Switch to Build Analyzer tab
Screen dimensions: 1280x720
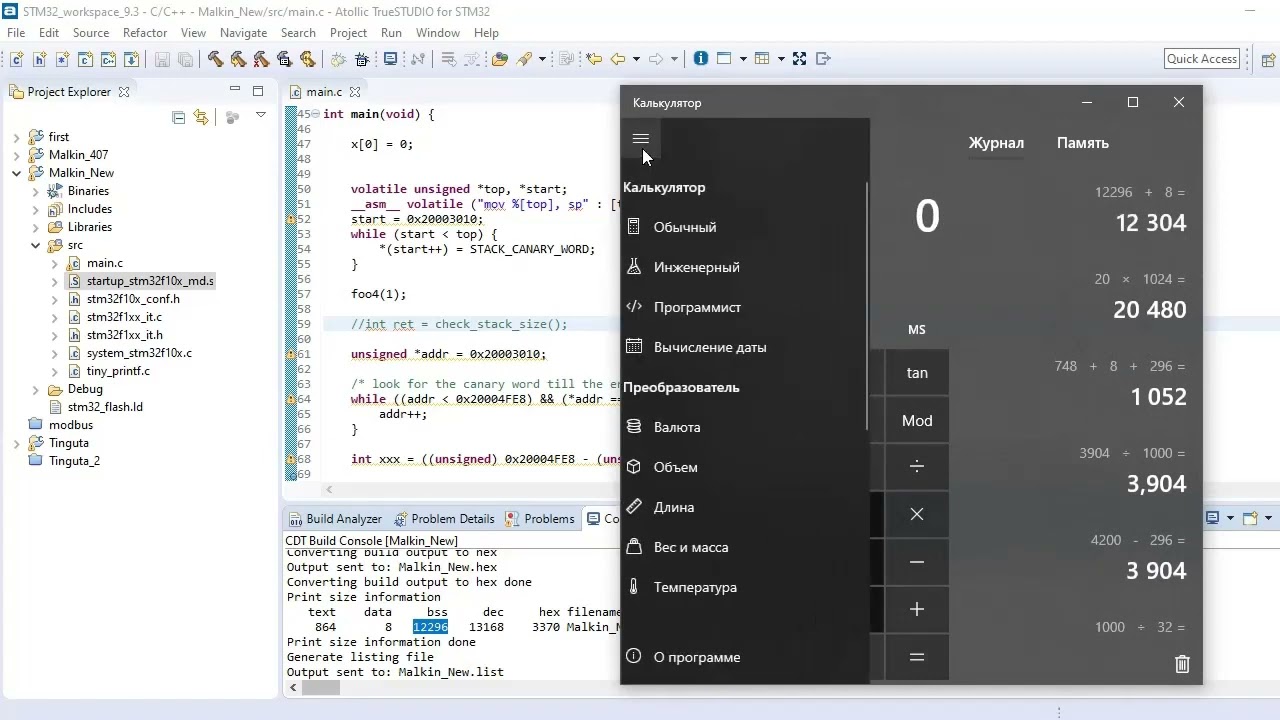click(x=335, y=519)
